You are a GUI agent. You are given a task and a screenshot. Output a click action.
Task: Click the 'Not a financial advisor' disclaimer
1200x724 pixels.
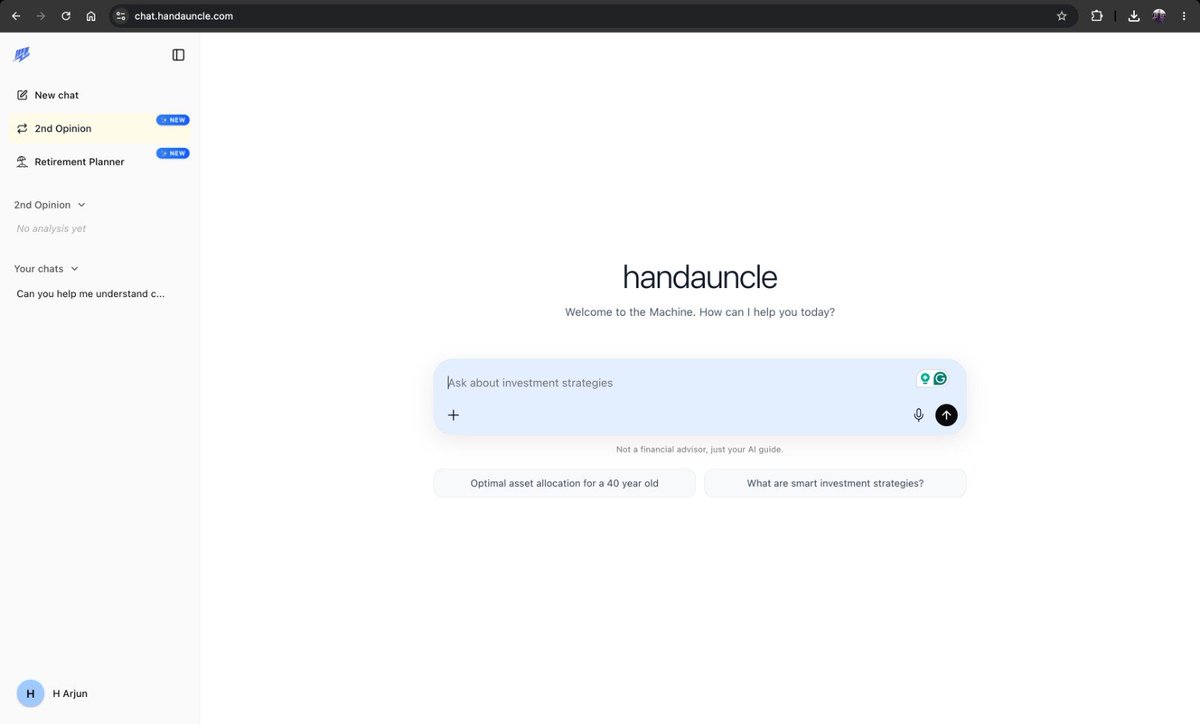700,450
